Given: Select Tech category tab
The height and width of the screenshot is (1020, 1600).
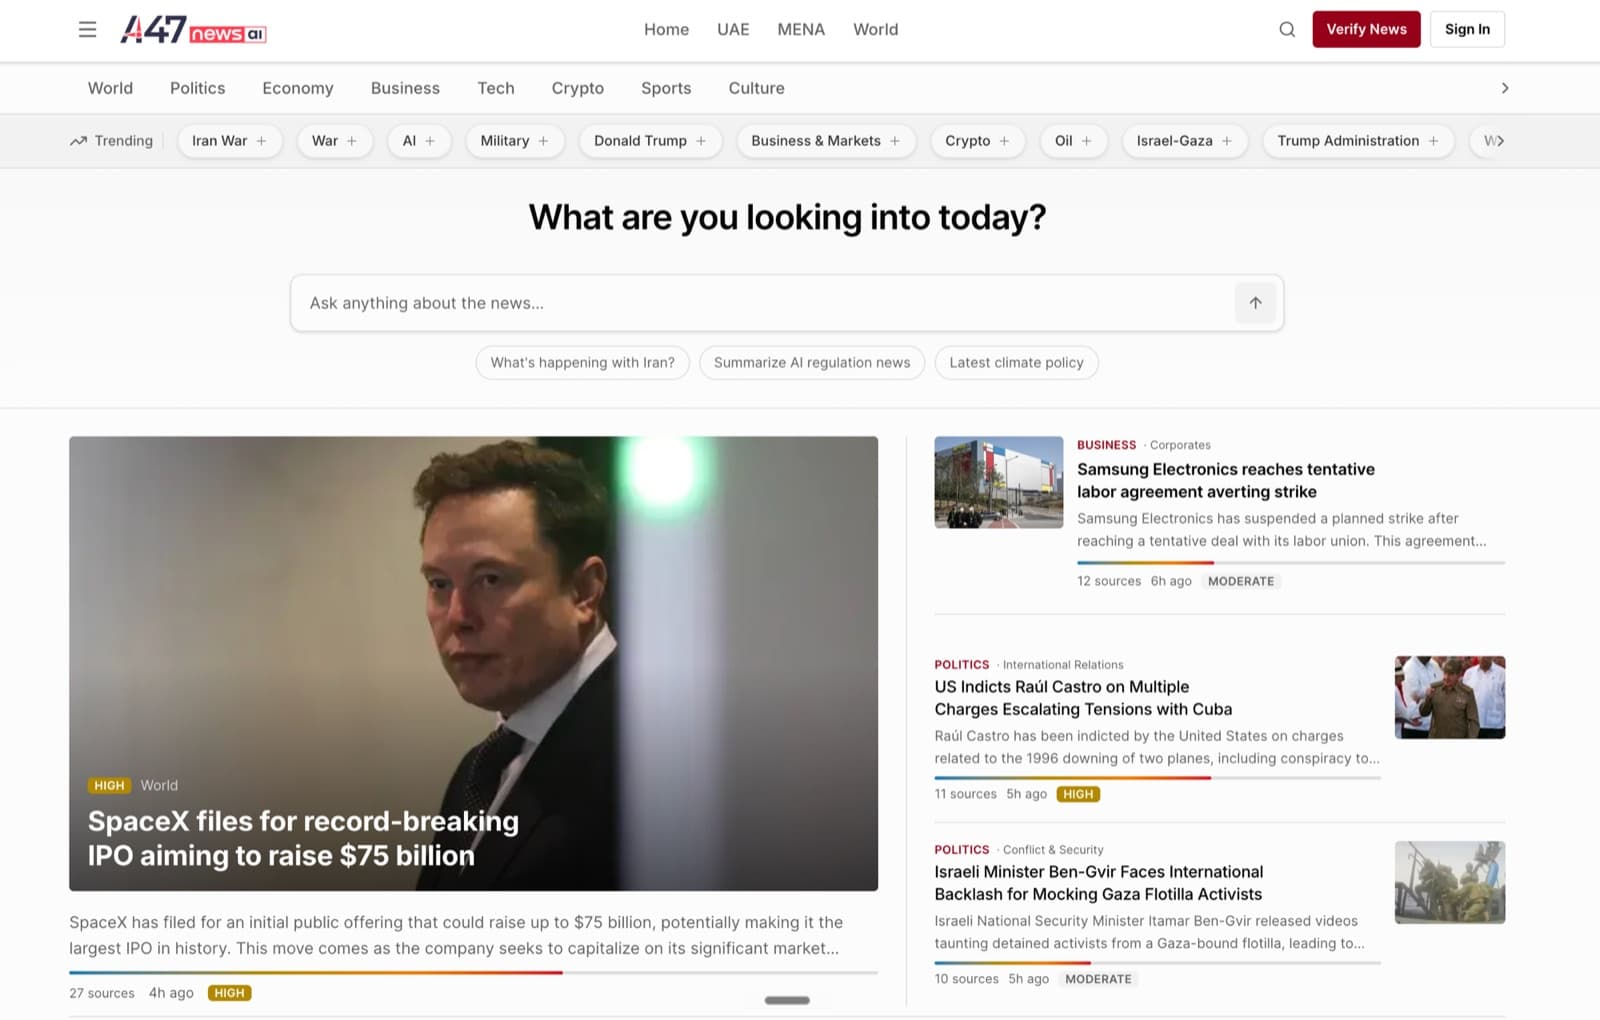Looking at the screenshot, I should point(495,88).
